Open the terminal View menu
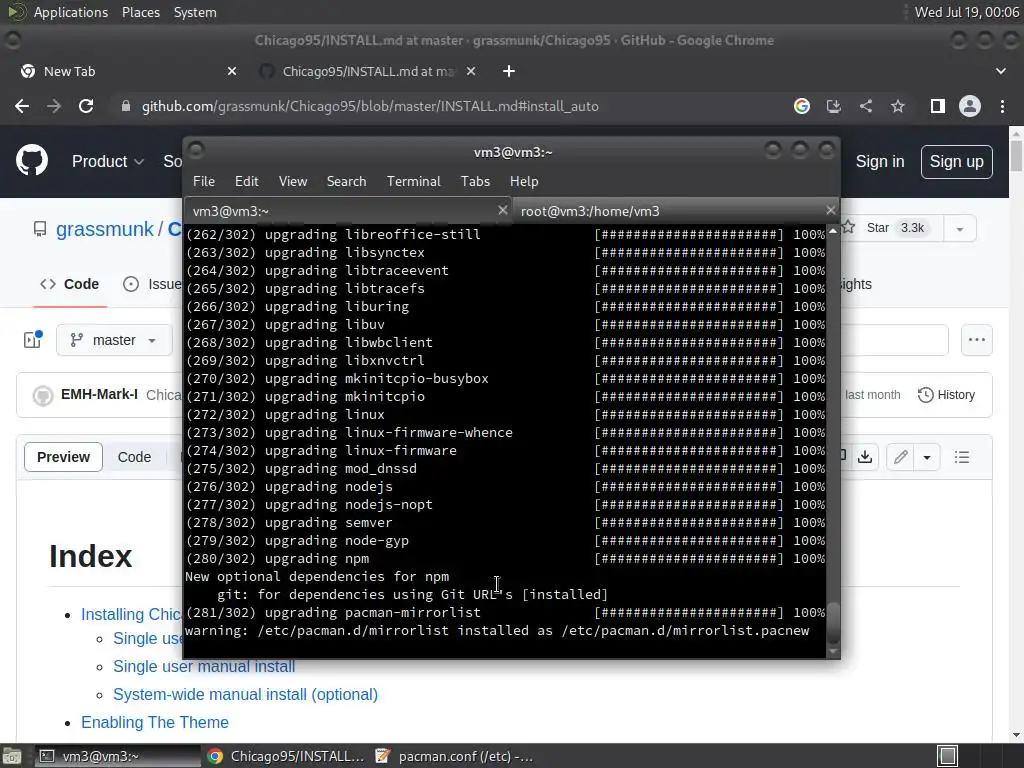 (x=293, y=181)
